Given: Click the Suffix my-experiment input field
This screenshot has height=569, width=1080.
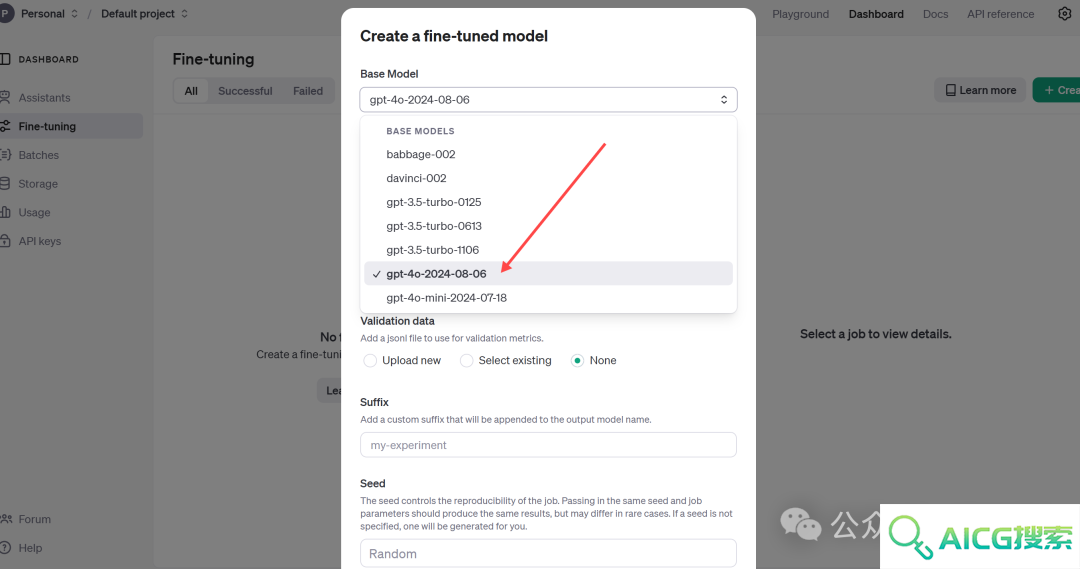Looking at the screenshot, I should coord(548,445).
